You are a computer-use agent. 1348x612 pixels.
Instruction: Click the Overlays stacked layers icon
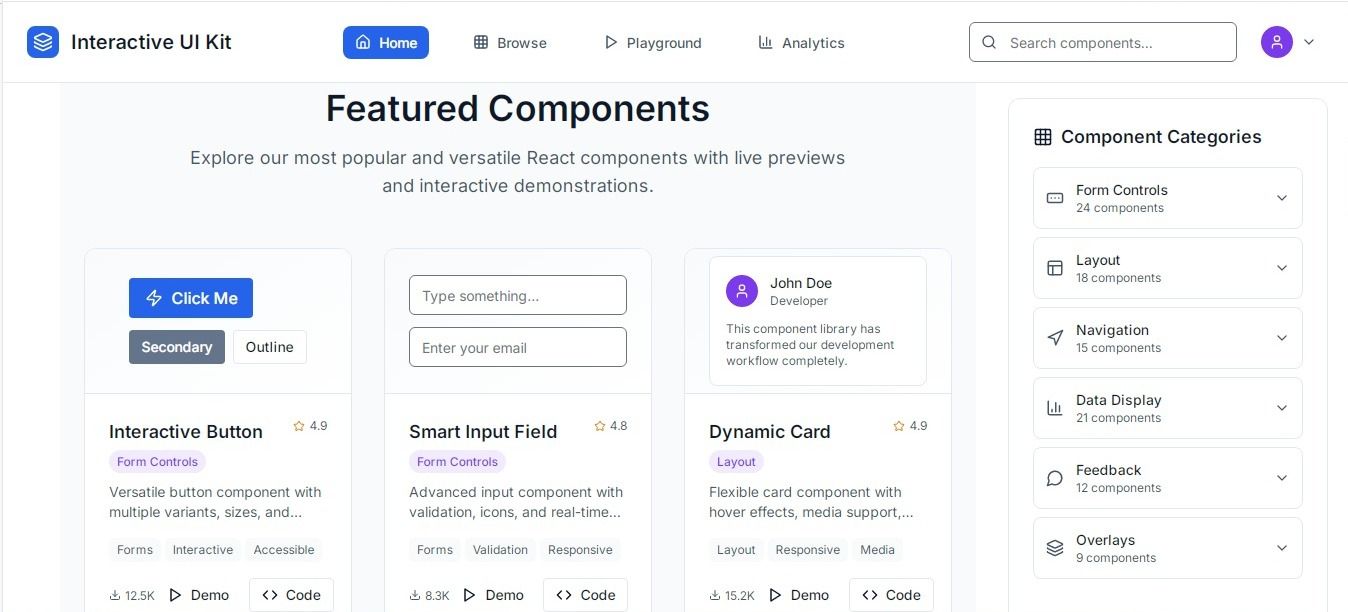1055,548
